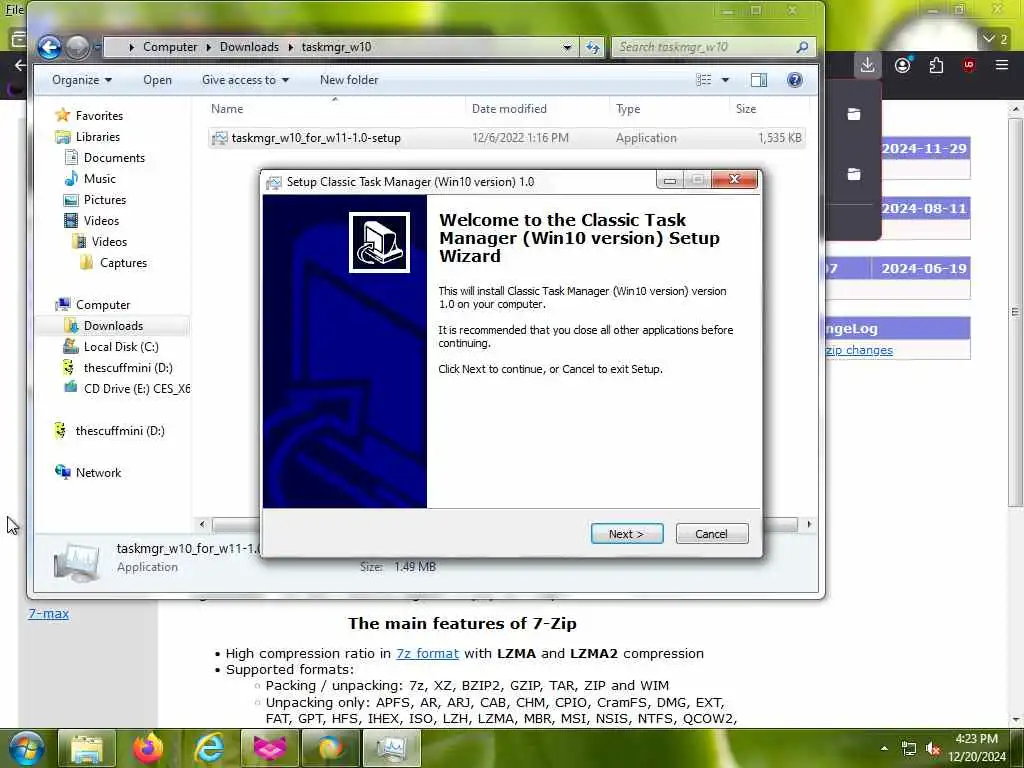This screenshot has width=1024, height=768.
Task: Open Explorer help
Action: point(794,80)
